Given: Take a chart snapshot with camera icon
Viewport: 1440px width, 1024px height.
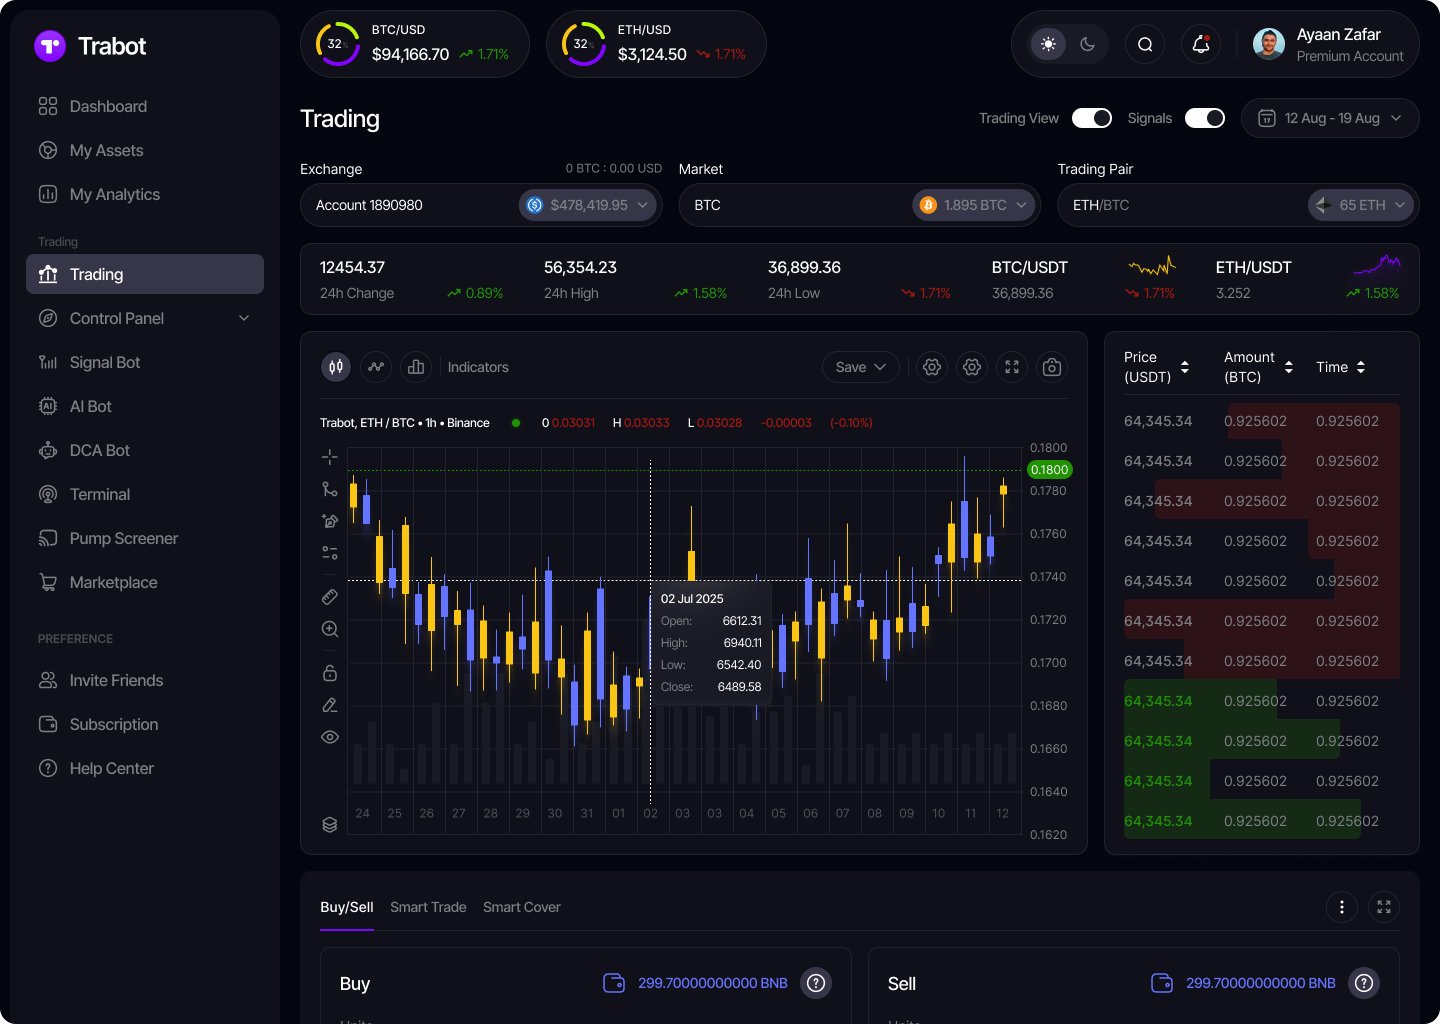Looking at the screenshot, I should (x=1051, y=367).
